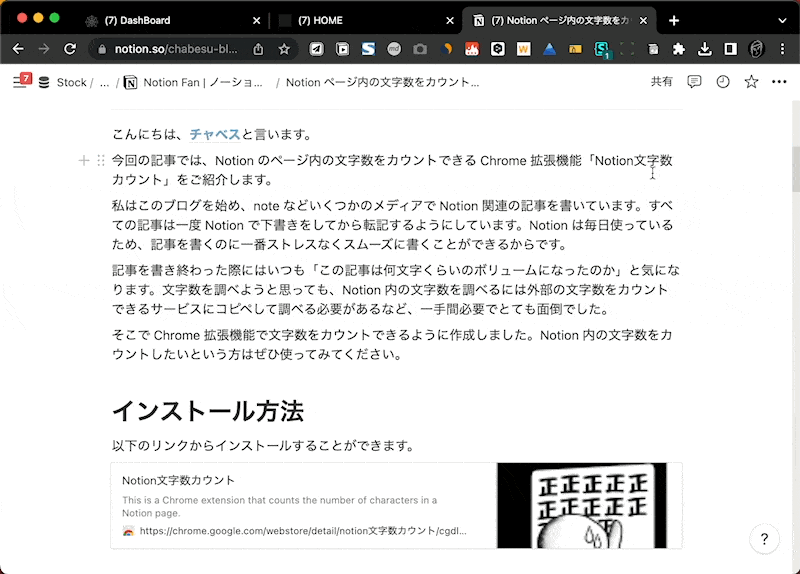This screenshot has height=574, width=800.
Task: Open the page updates clock icon
Action: coord(723,82)
